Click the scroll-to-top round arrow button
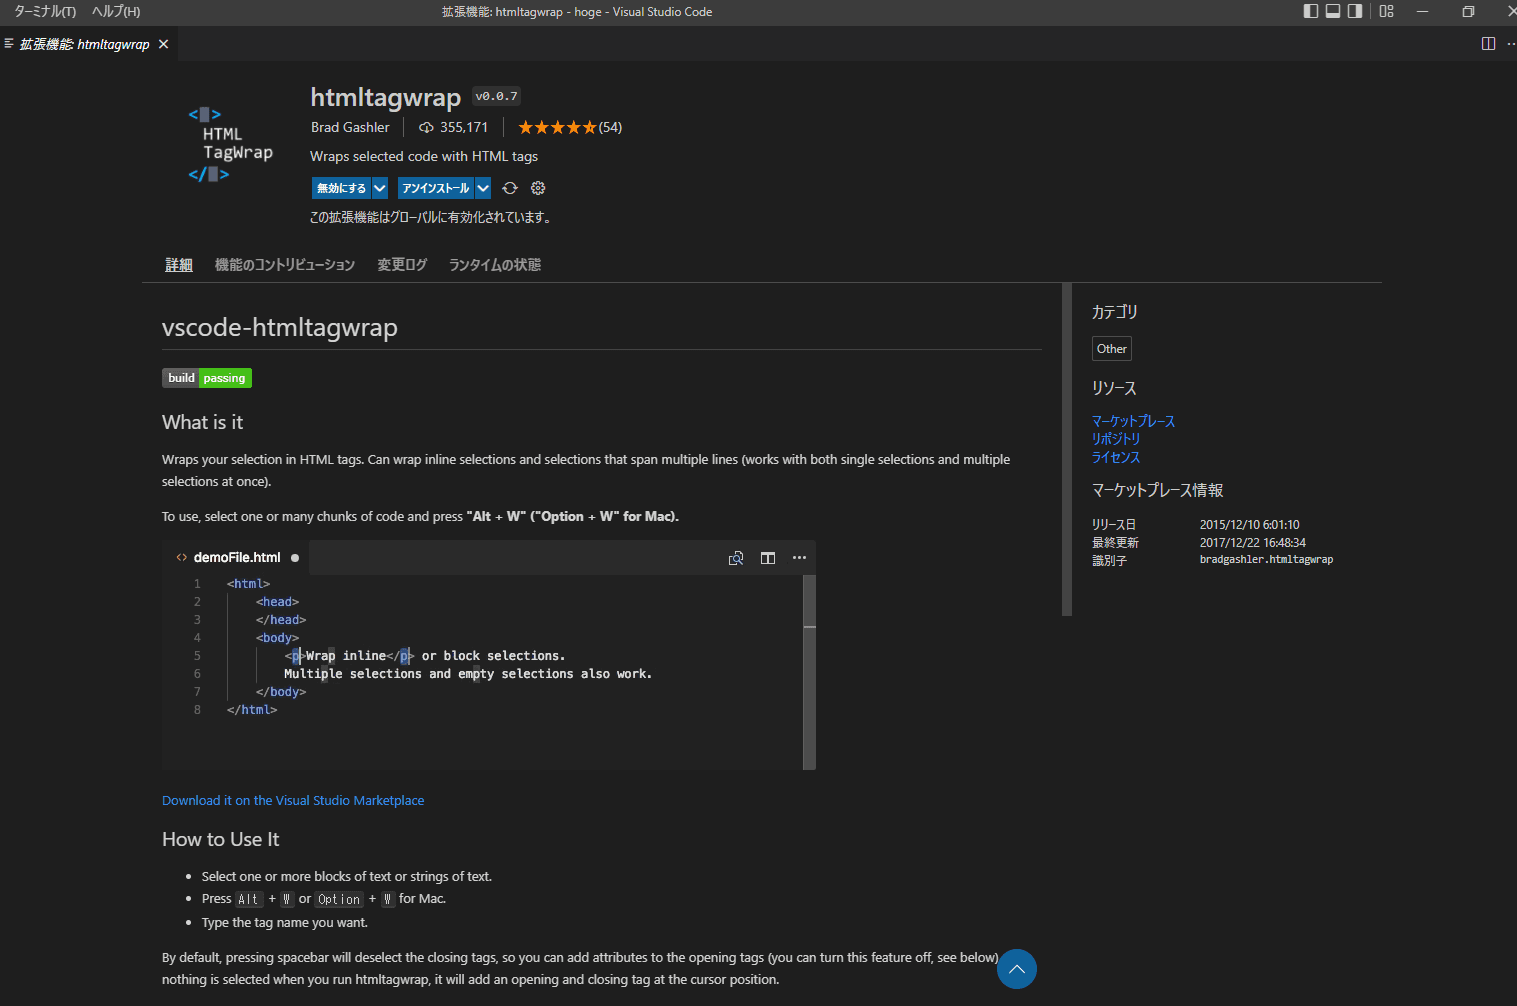This screenshot has height=1006, width=1517. pyautogui.click(x=1016, y=969)
